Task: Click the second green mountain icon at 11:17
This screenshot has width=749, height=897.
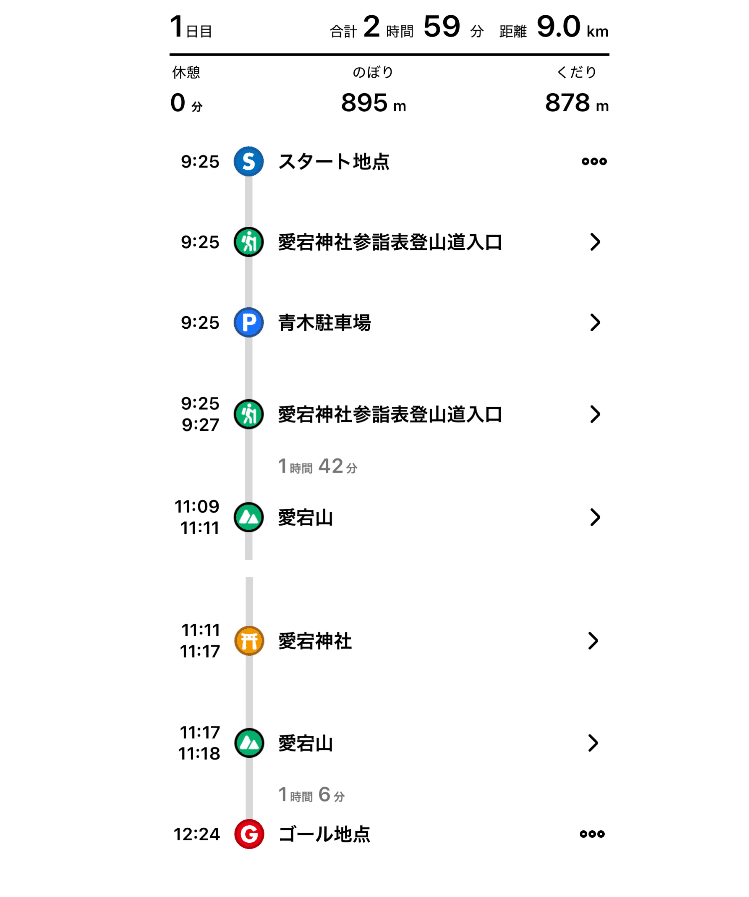Action: tap(249, 743)
